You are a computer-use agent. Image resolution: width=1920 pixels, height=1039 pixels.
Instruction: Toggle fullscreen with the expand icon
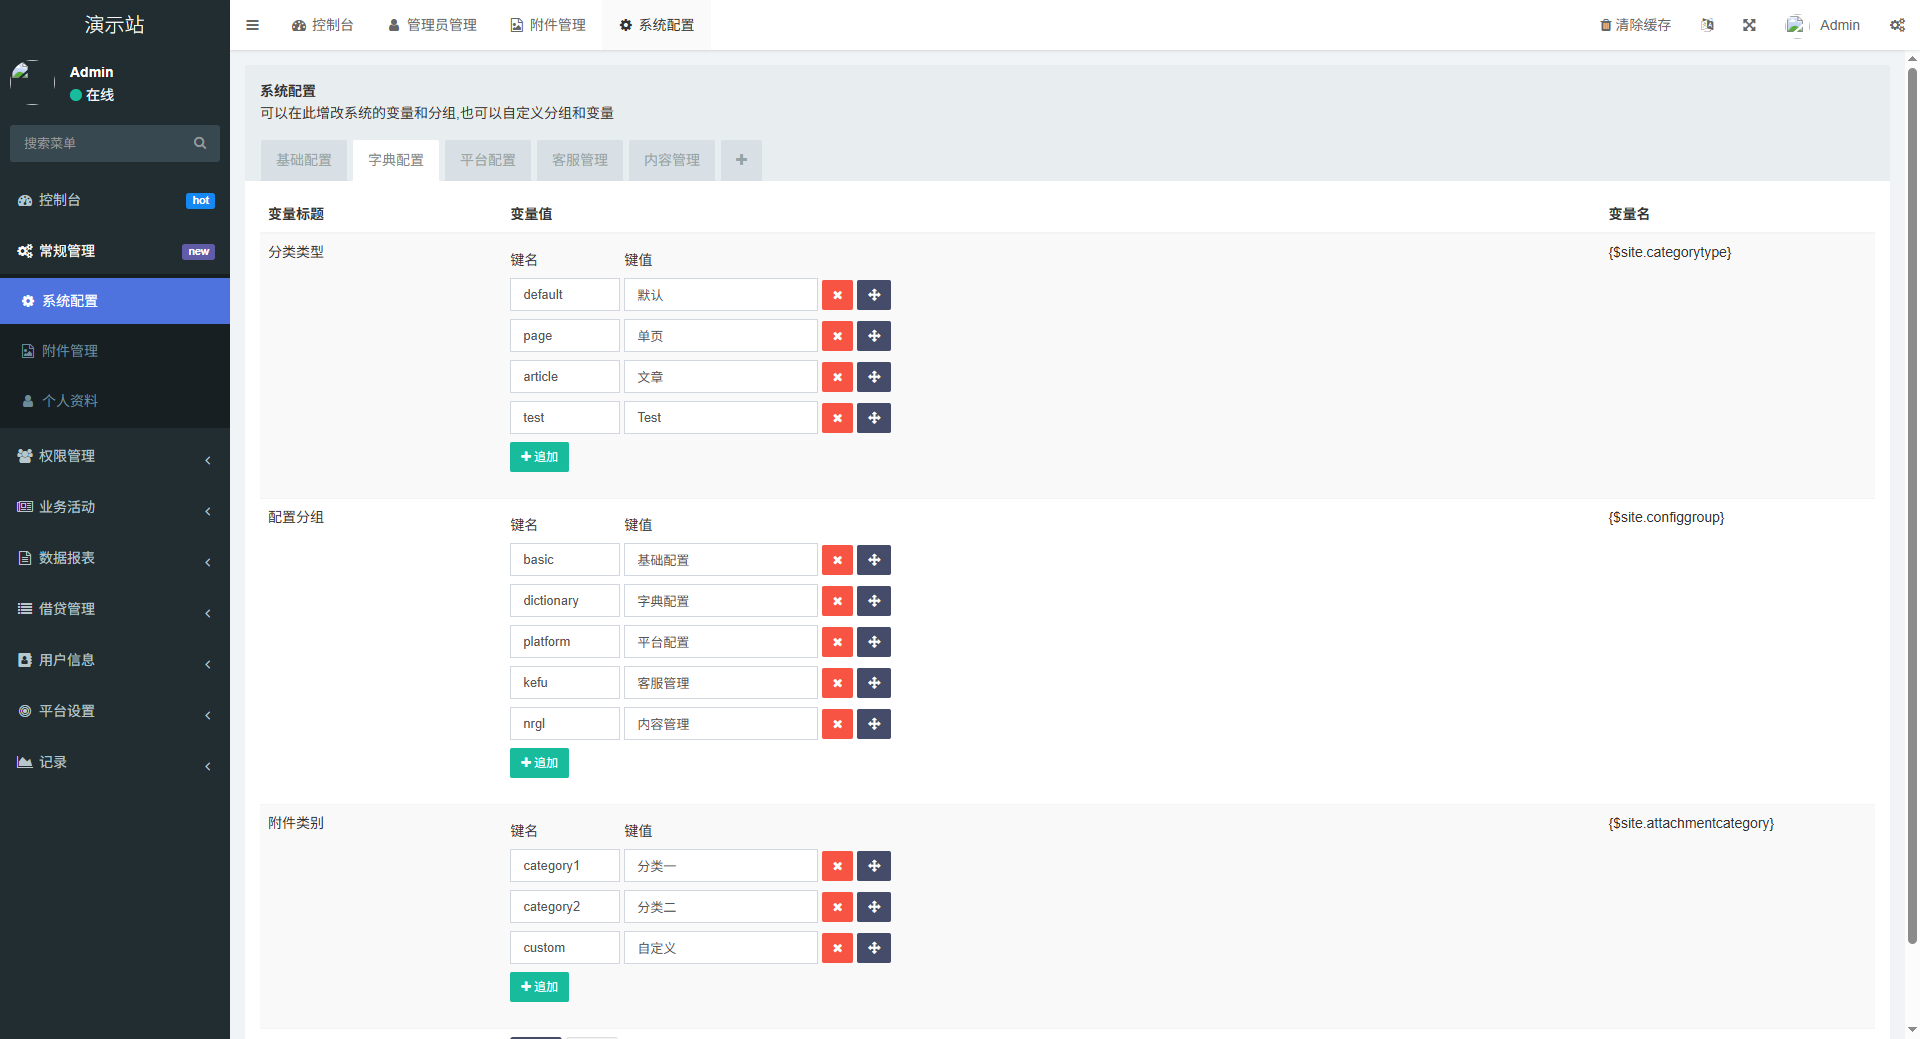(1748, 24)
